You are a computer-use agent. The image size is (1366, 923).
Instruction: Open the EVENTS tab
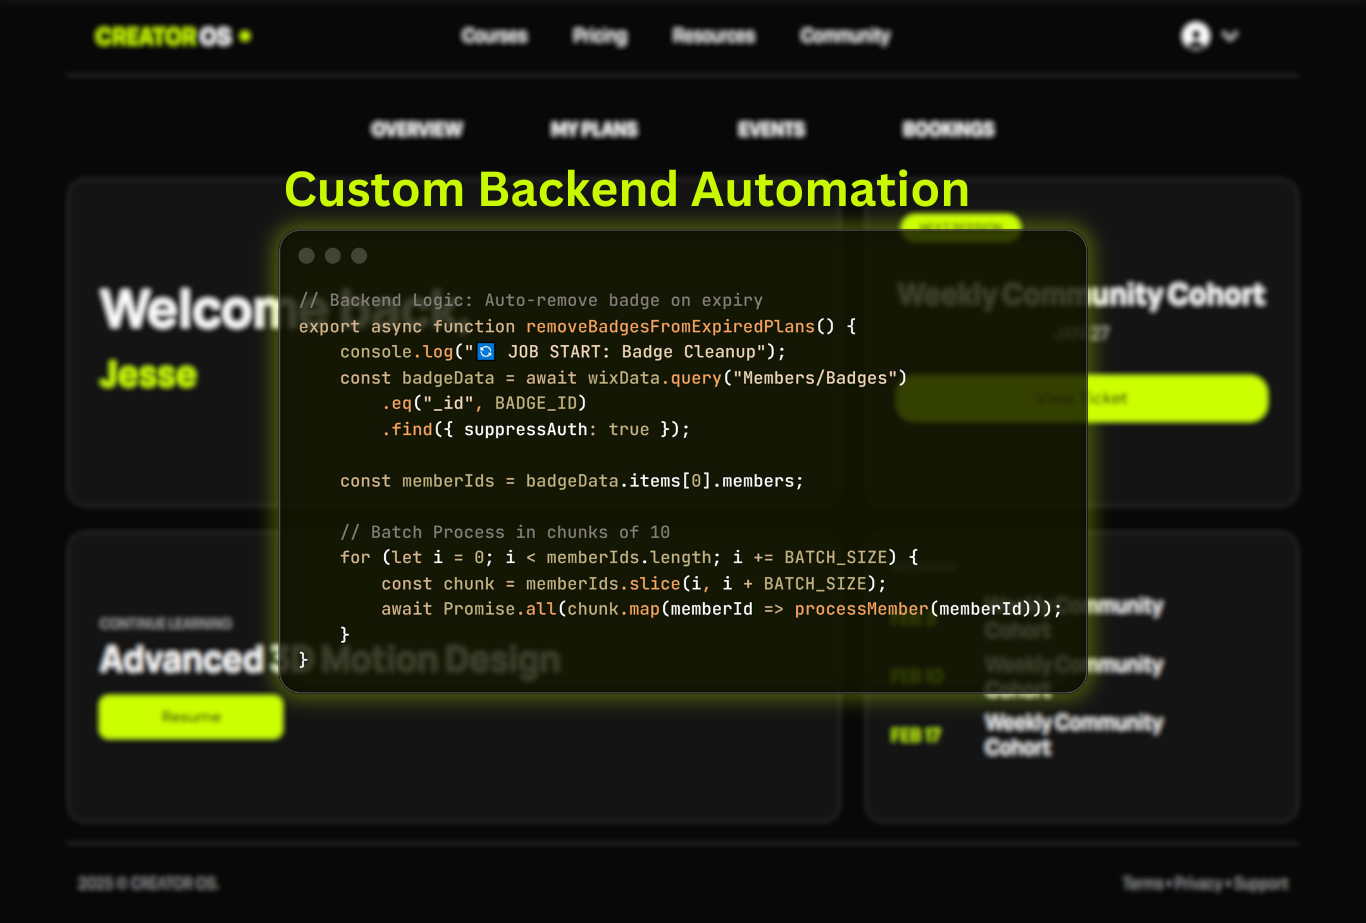771,129
